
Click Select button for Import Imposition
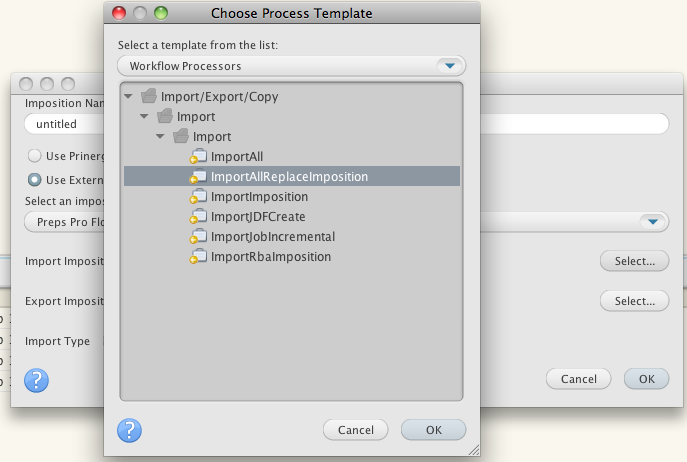click(634, 261)
